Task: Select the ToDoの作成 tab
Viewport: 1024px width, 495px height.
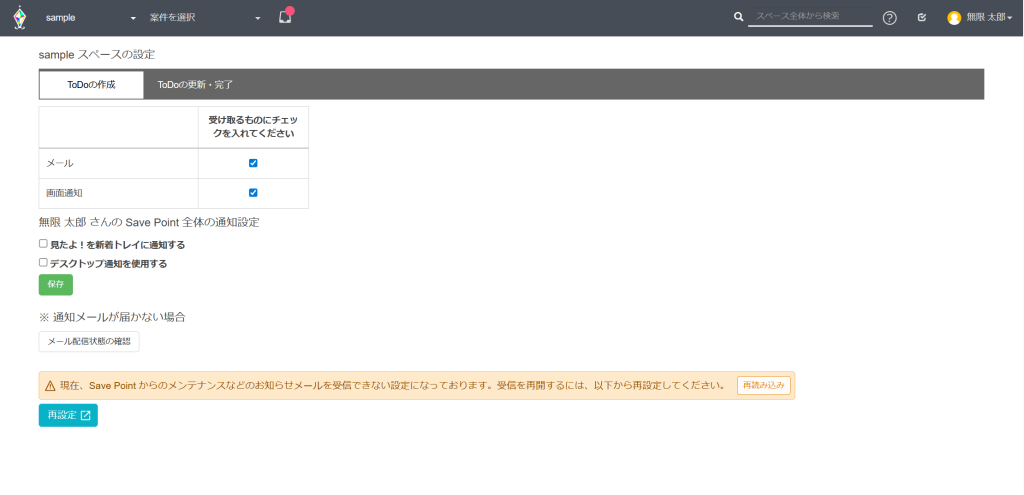Action: (x=91, y=85)
